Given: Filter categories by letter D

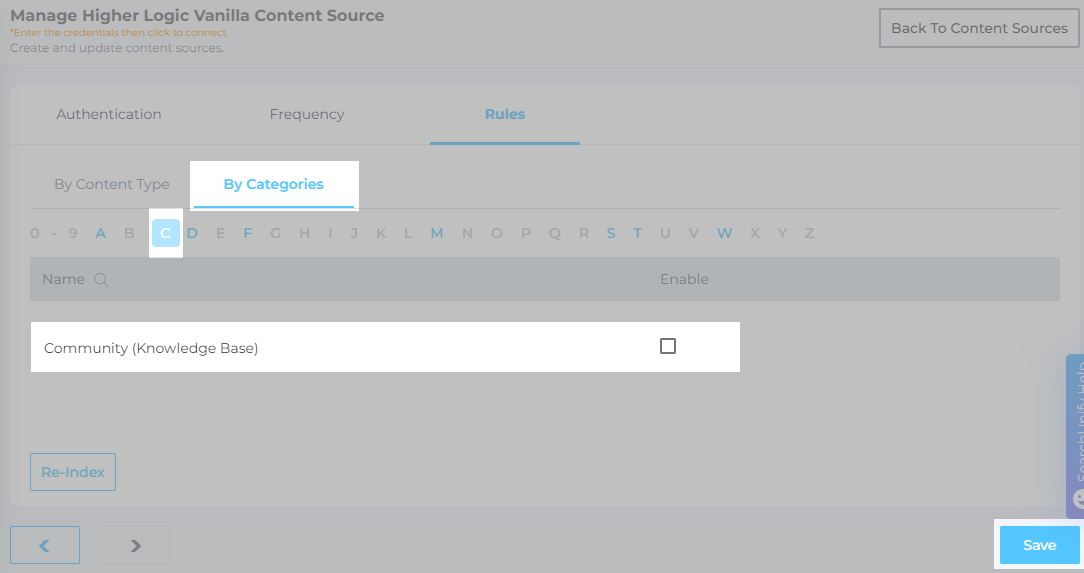Looking at the screenshot, I should click(193, 233).
